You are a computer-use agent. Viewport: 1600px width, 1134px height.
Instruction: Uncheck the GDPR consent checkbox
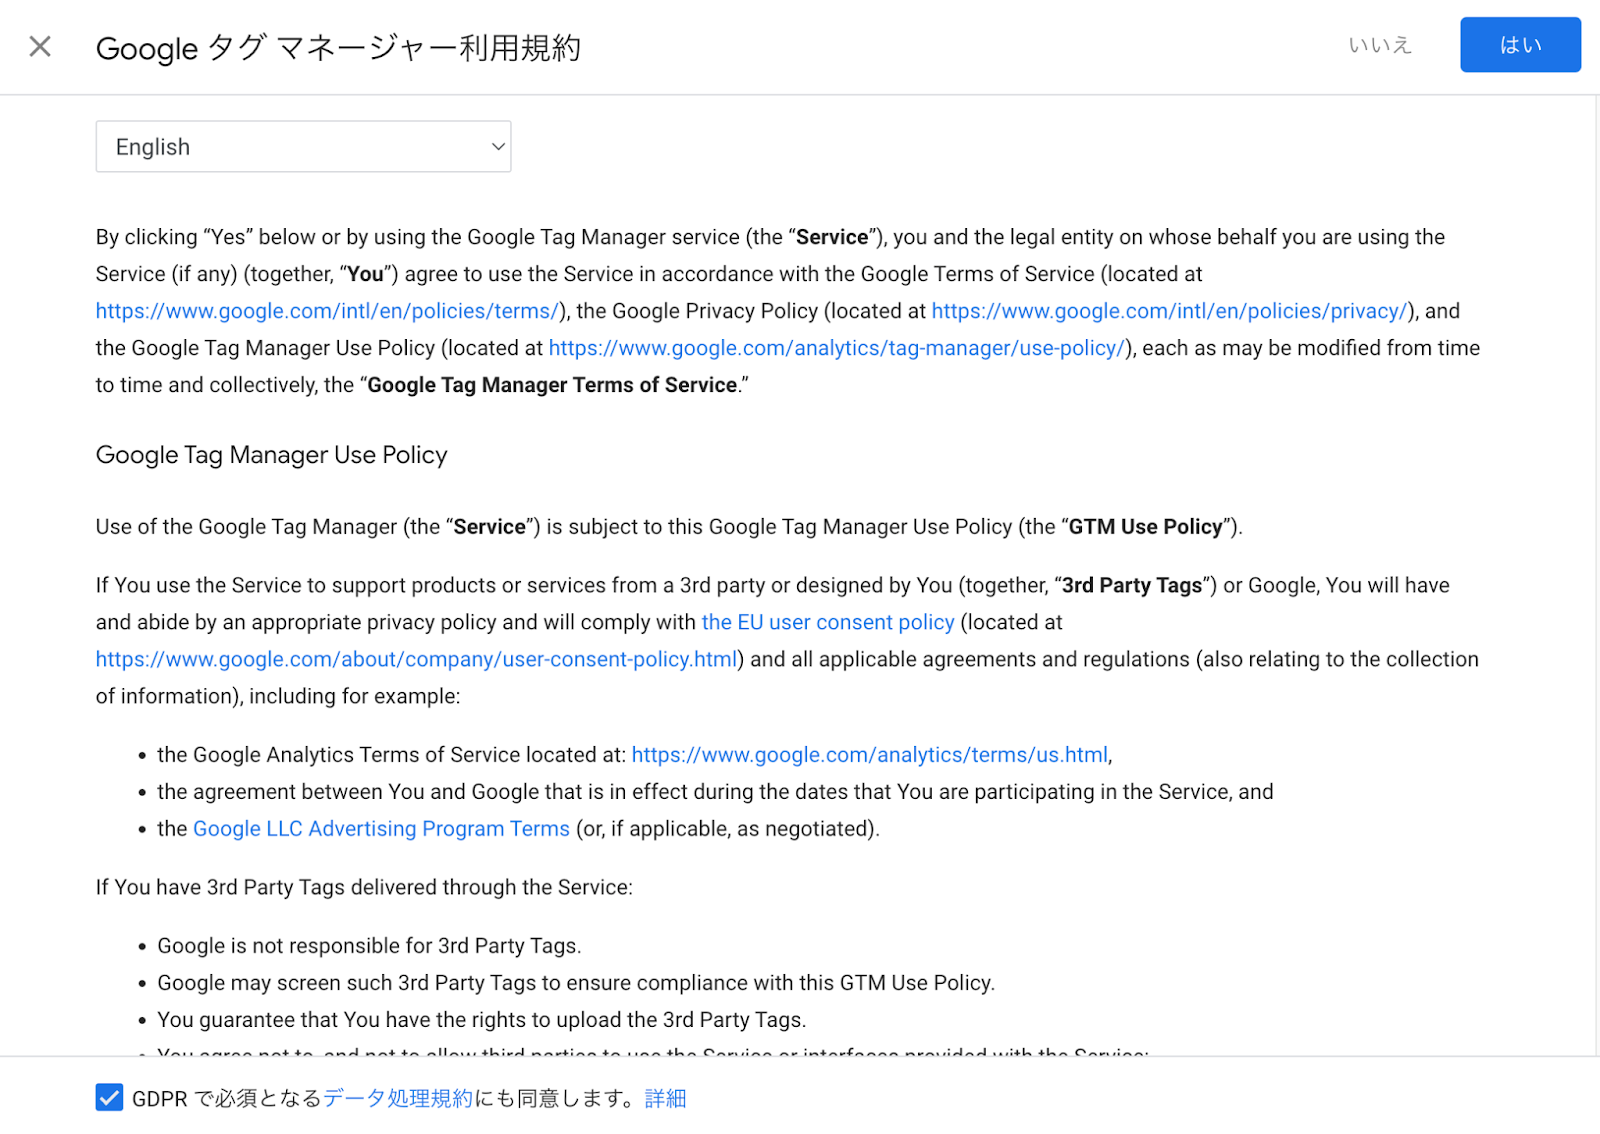tap(109, 1098)
